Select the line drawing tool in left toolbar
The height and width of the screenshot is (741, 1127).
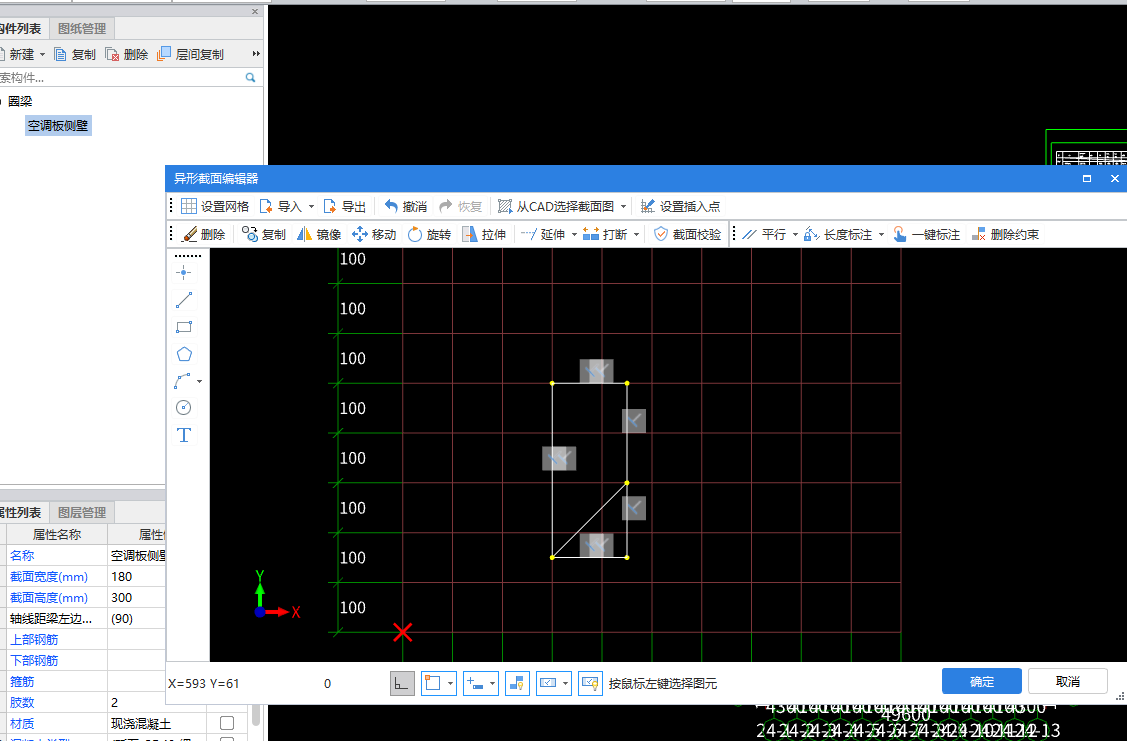(183, 300)
